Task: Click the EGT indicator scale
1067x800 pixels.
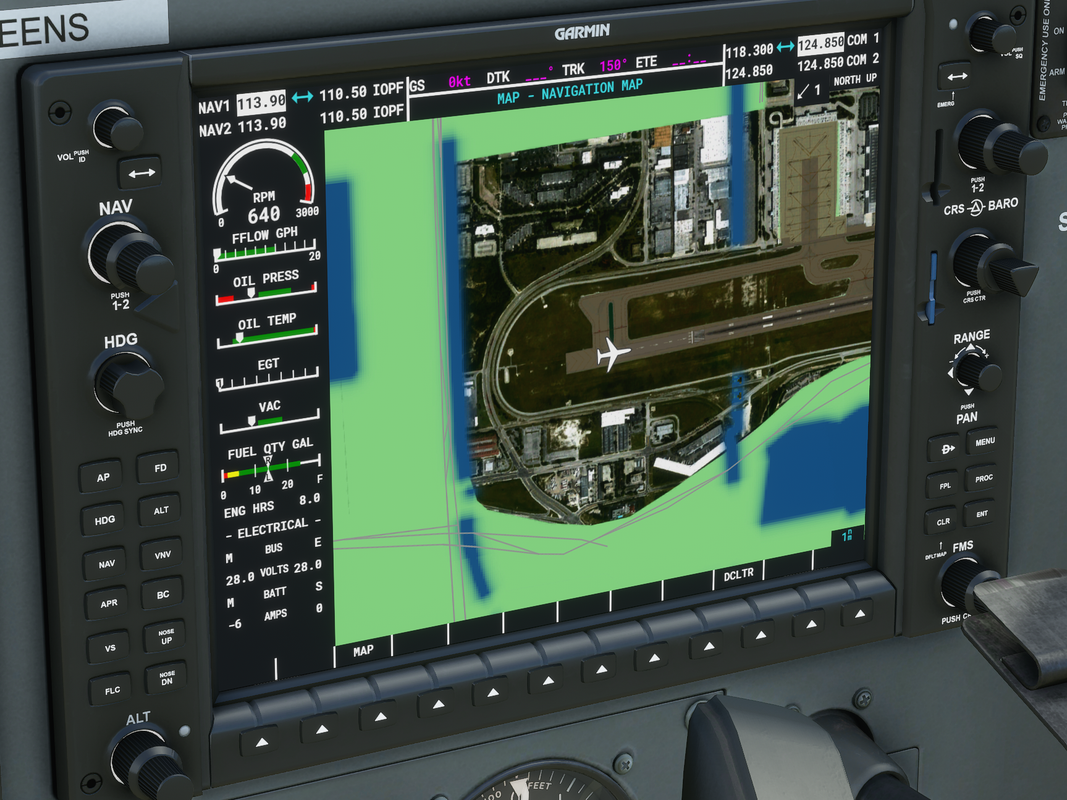Action: pyautogui.click(x=269, y=380)
